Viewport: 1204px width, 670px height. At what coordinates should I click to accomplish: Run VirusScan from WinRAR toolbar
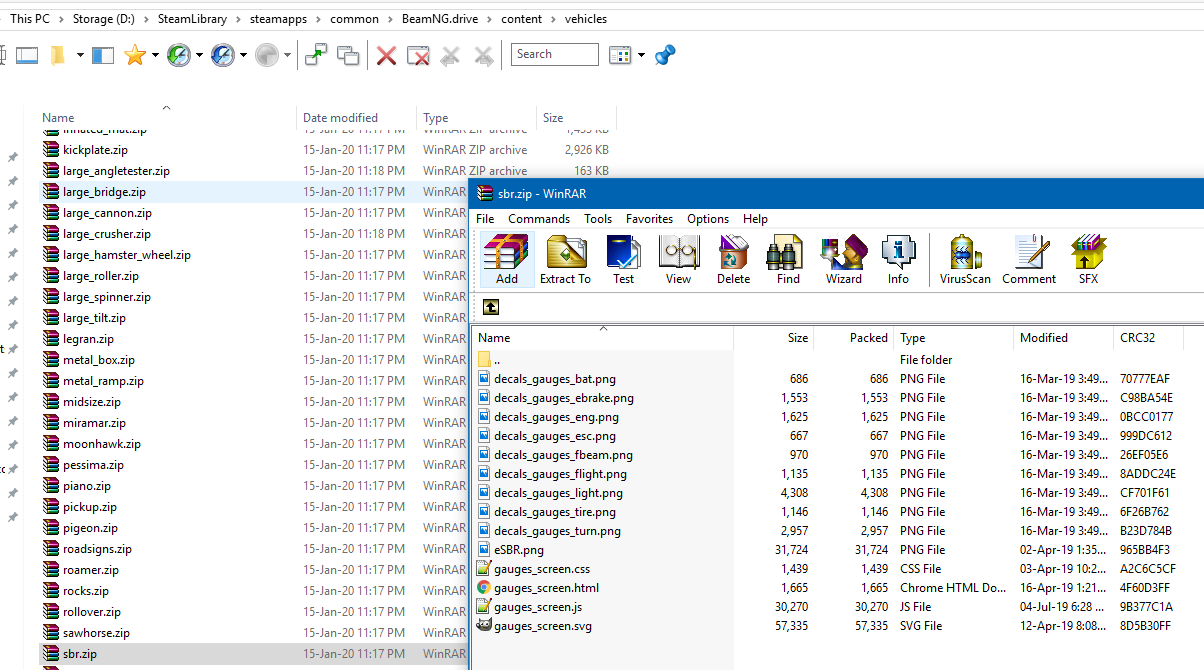(x=965, y=260)
